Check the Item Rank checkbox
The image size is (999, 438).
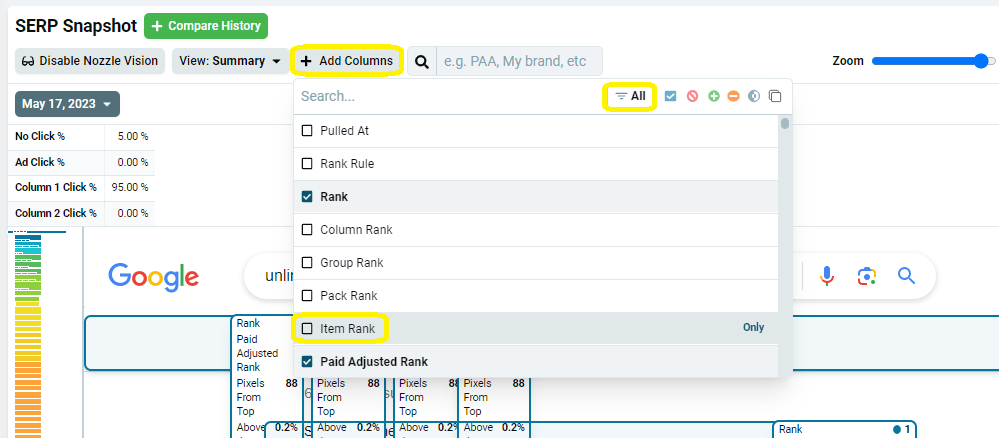click(307, 329)
